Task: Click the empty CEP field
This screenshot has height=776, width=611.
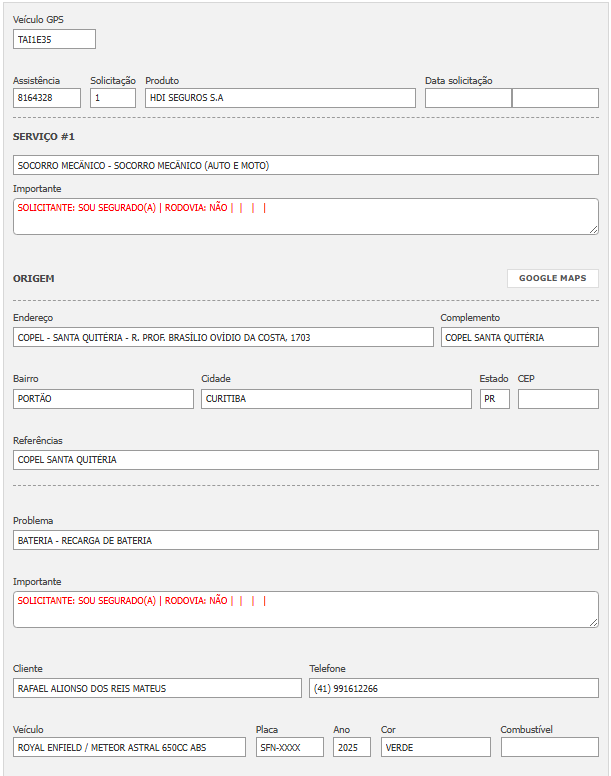Action: 557,398
